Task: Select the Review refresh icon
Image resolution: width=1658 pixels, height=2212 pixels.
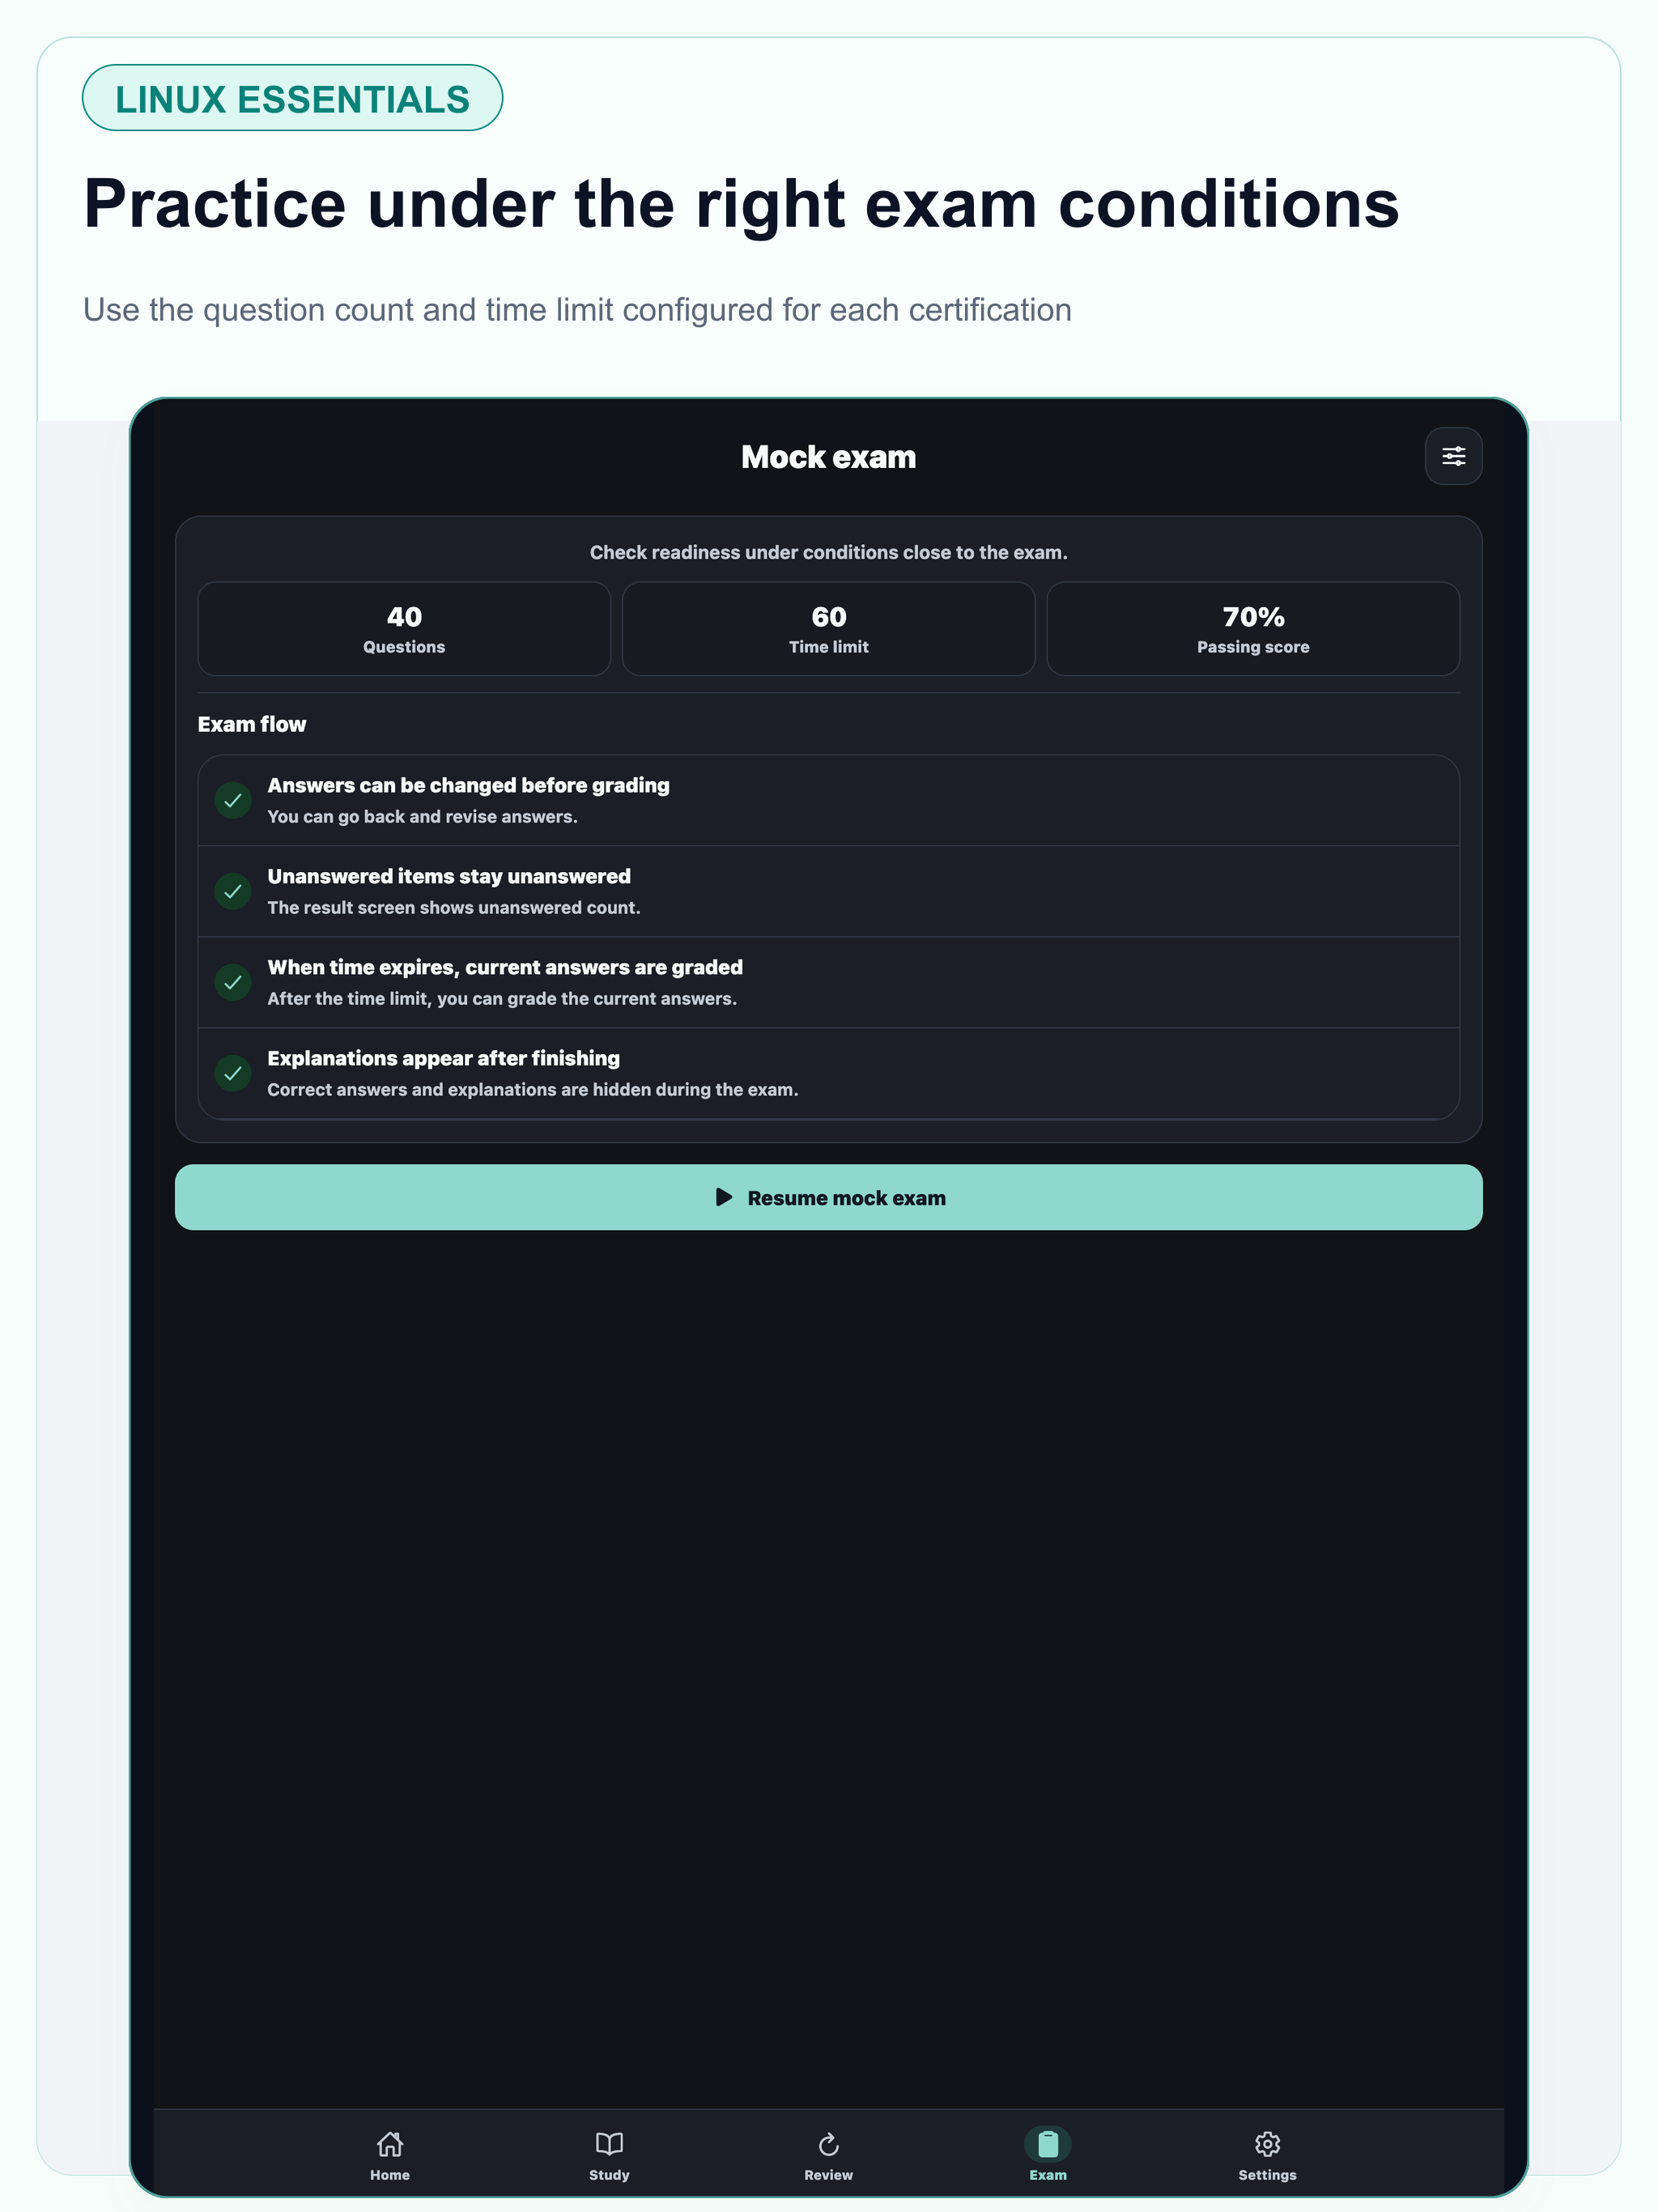Action: click(x=828, y=2143)
